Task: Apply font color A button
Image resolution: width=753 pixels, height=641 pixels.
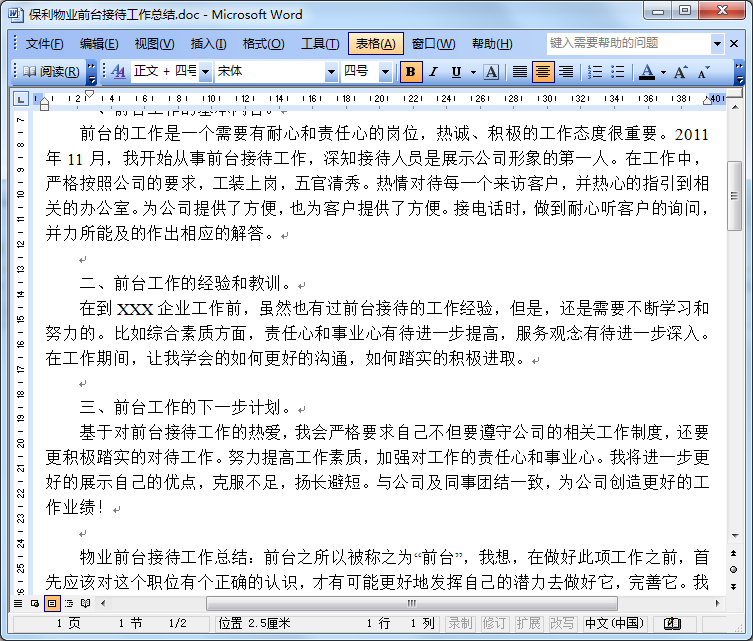Action: (x=647, y=72)
